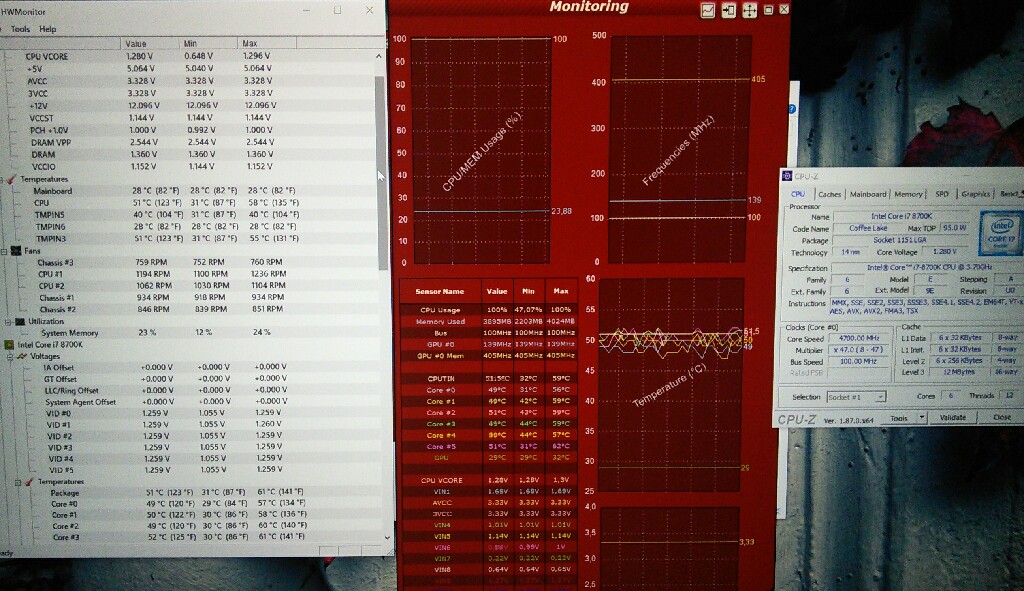Click the Intel Core i7 8700K chip icon

tap(9, 345)
